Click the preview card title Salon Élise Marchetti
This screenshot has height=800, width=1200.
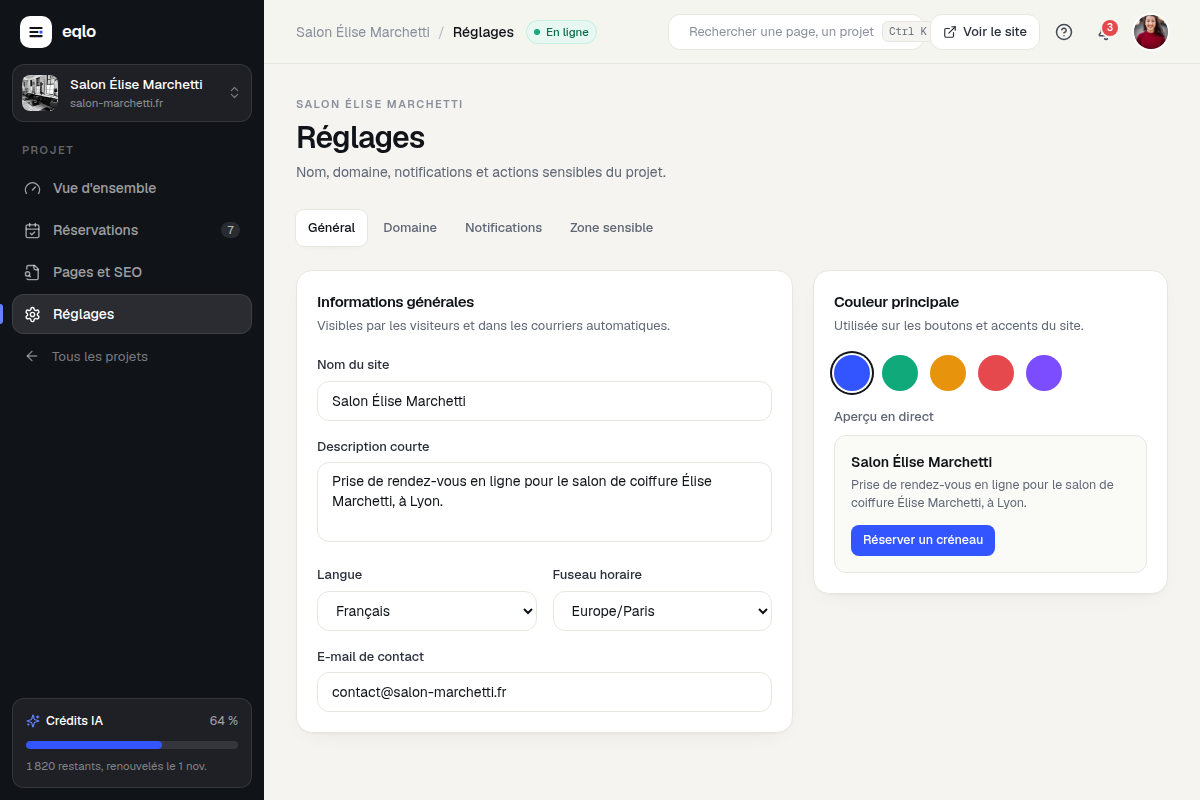[921, 462]
